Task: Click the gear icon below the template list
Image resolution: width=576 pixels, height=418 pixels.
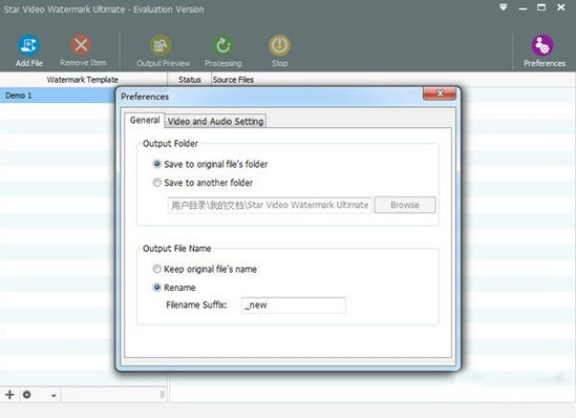Action: pos(27,395)
